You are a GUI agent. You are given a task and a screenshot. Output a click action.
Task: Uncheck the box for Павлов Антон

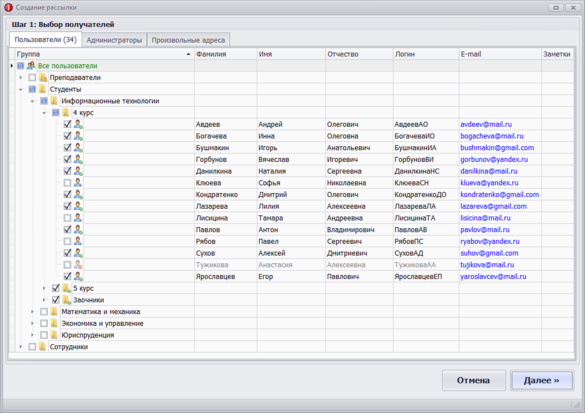pos(67,230)
